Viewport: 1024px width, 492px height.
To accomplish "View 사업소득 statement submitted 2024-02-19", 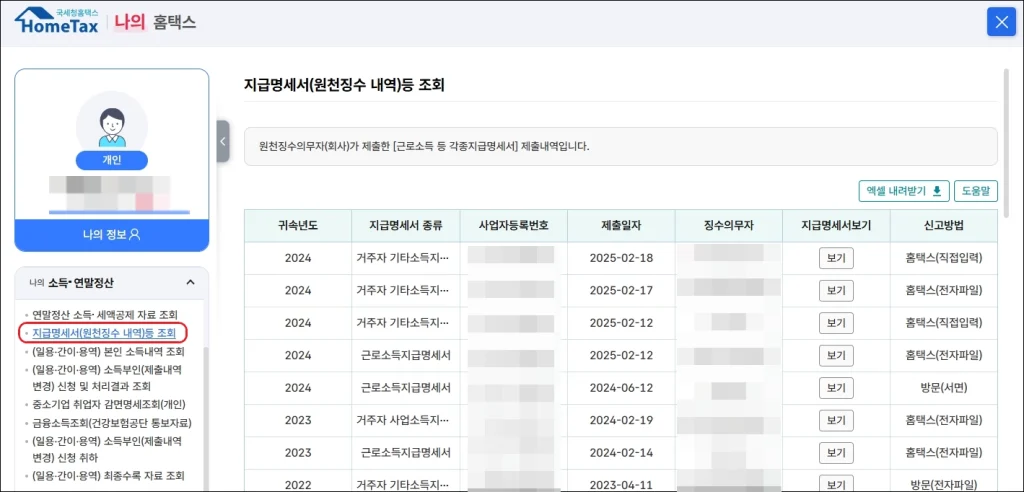I will [x=836, y=420].
